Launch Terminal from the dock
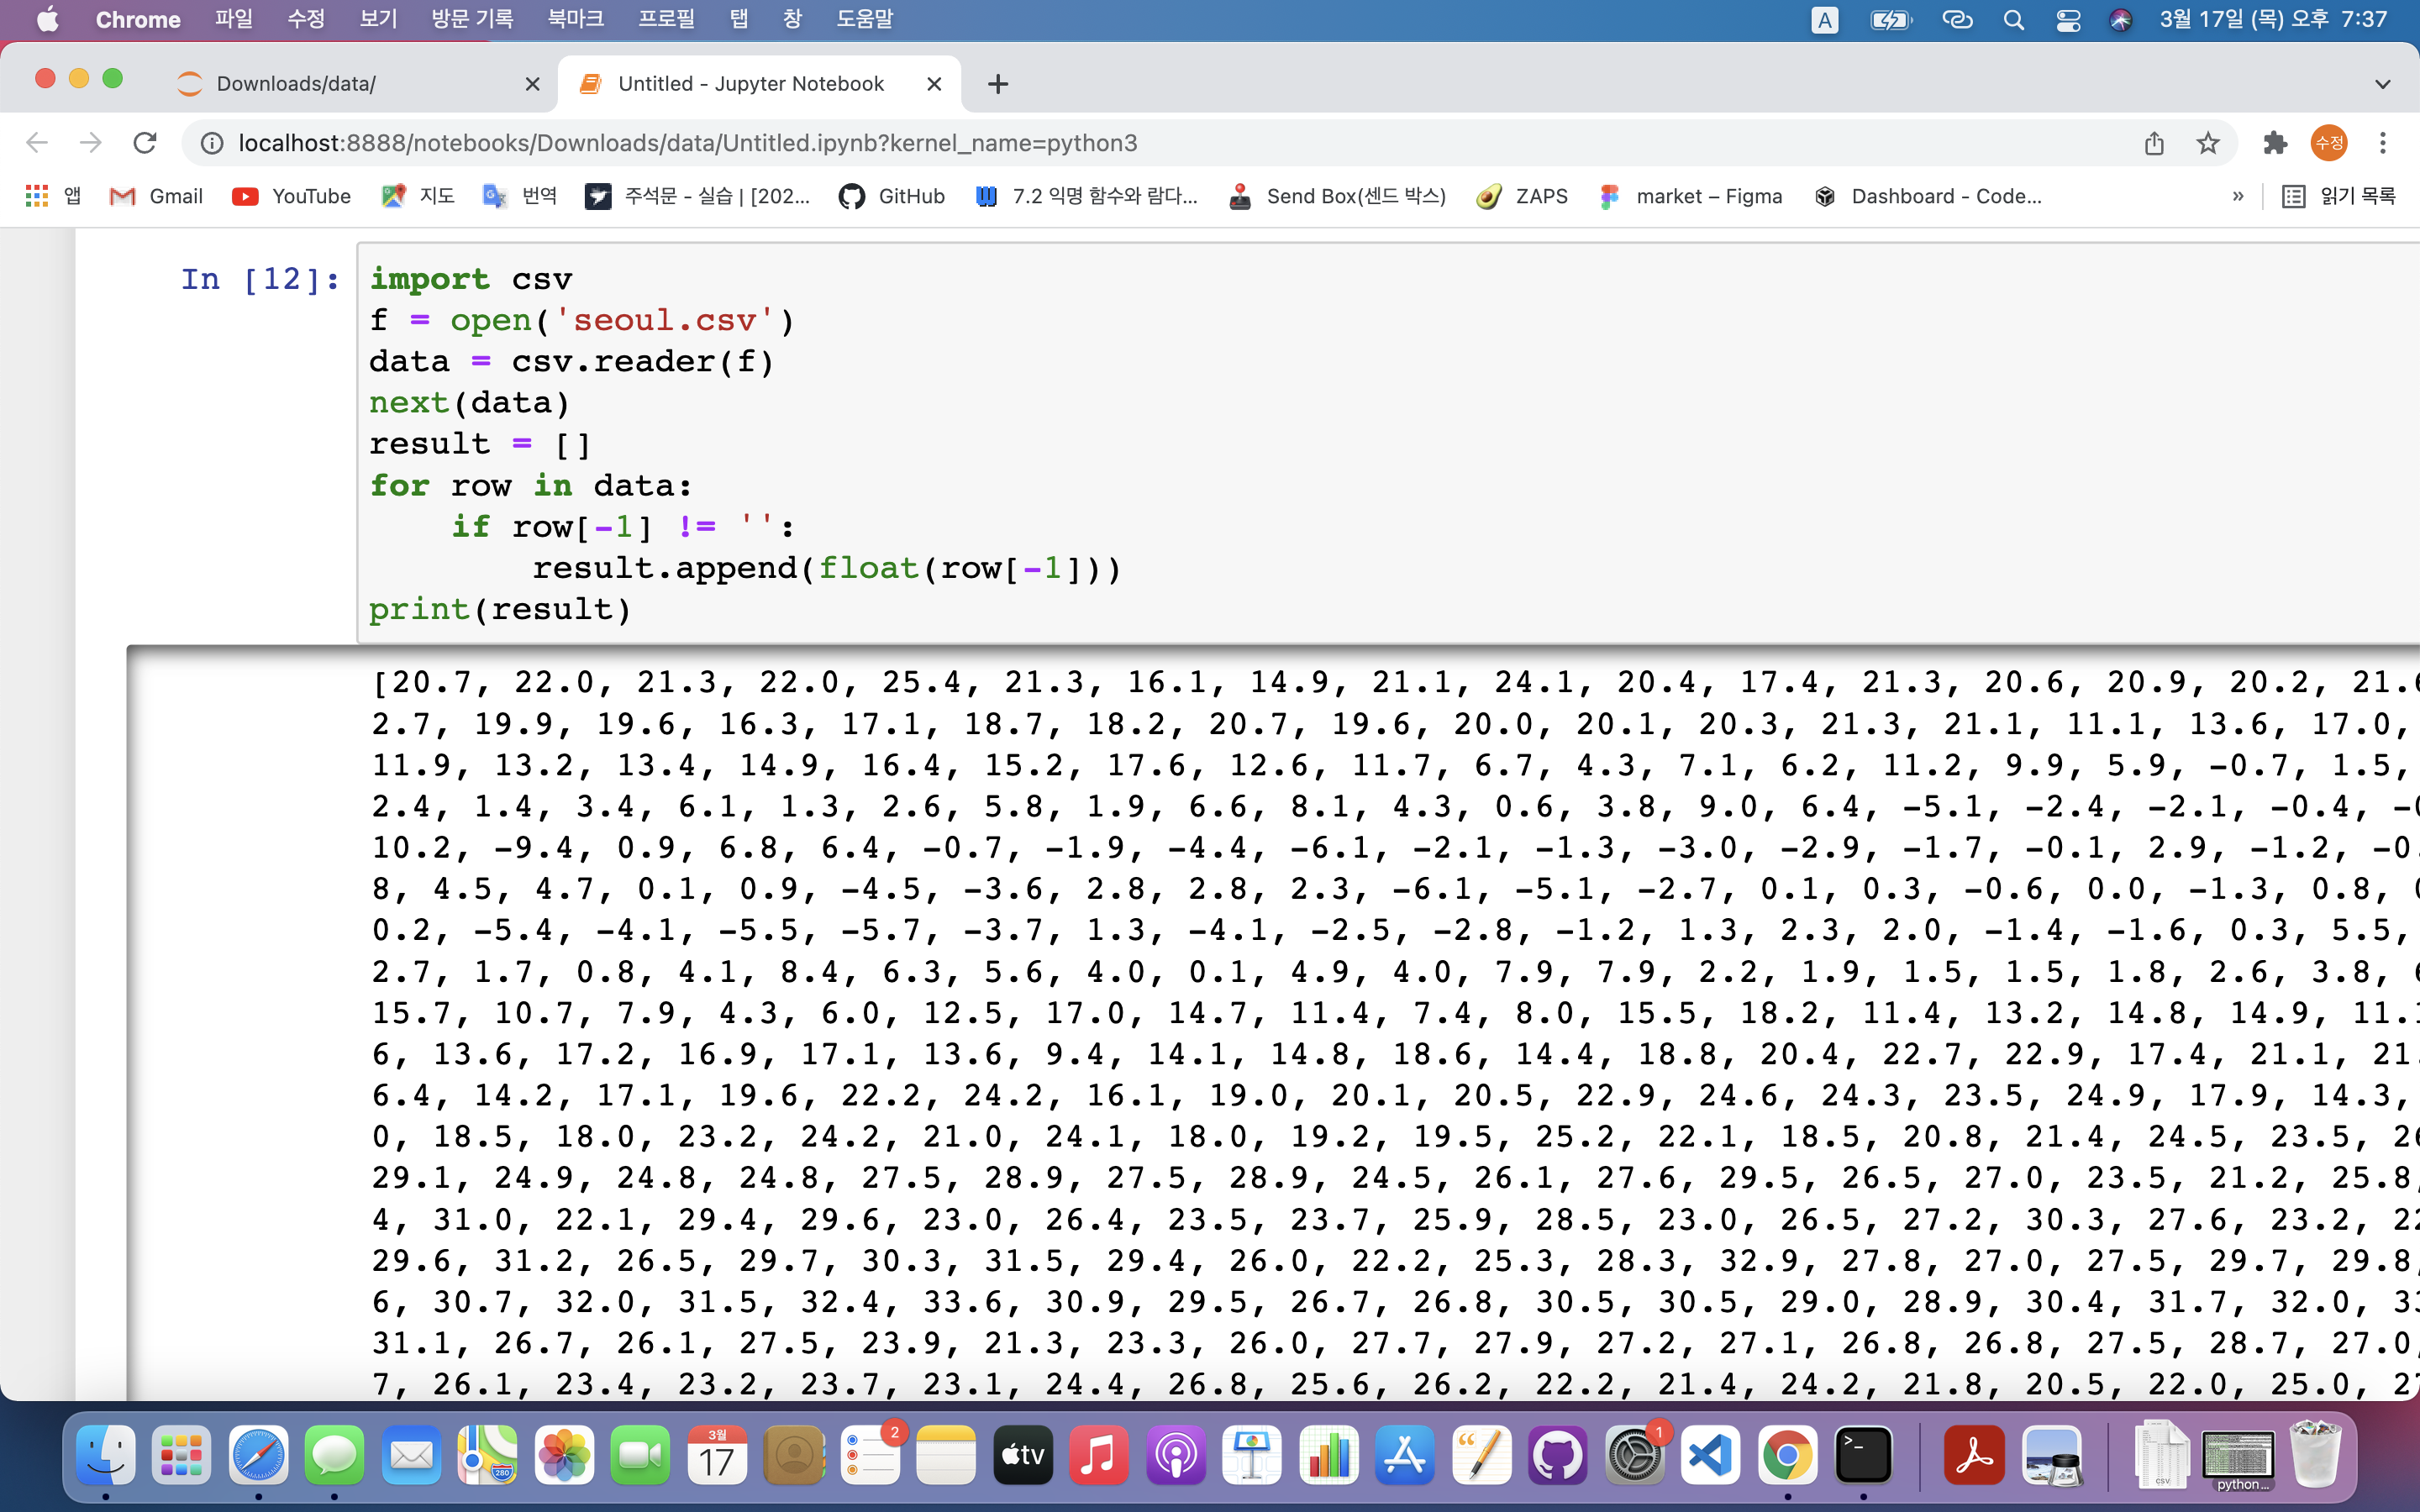Viewport: 2420px width, 1512px height. coord(1863,1455)
